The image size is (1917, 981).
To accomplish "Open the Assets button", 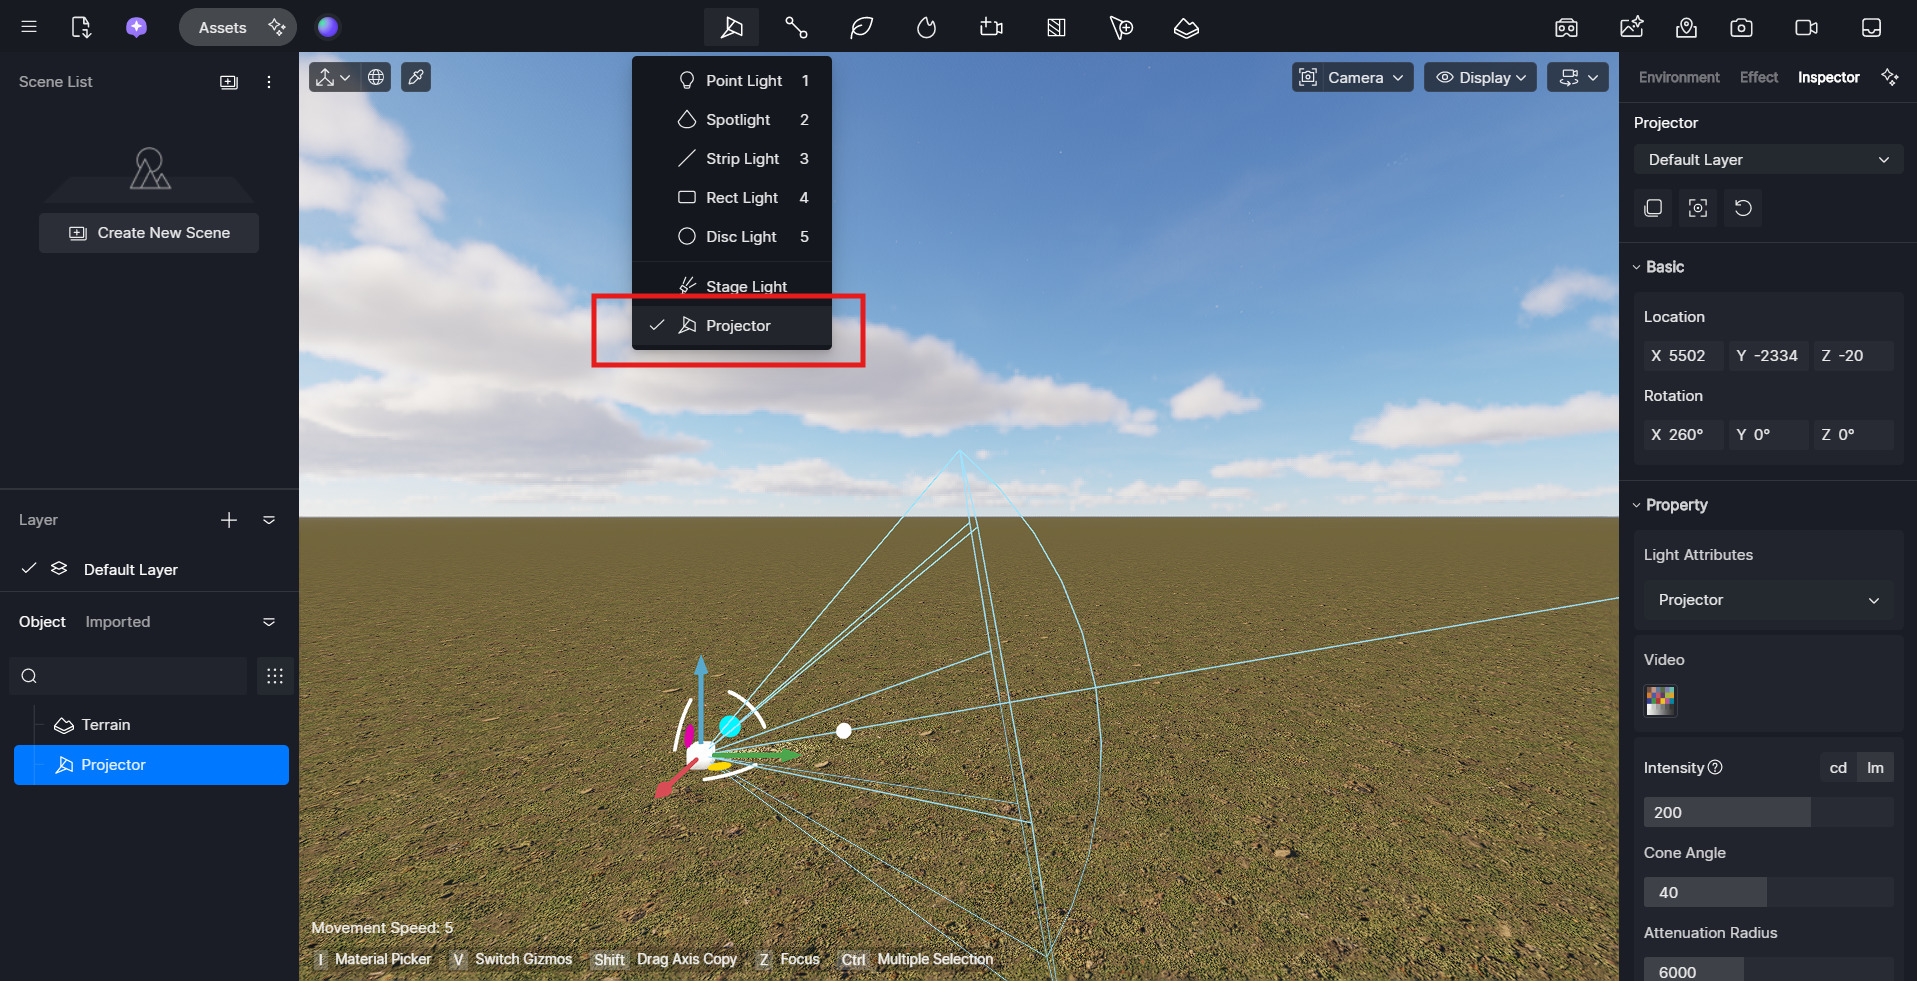I will [222, 27].
